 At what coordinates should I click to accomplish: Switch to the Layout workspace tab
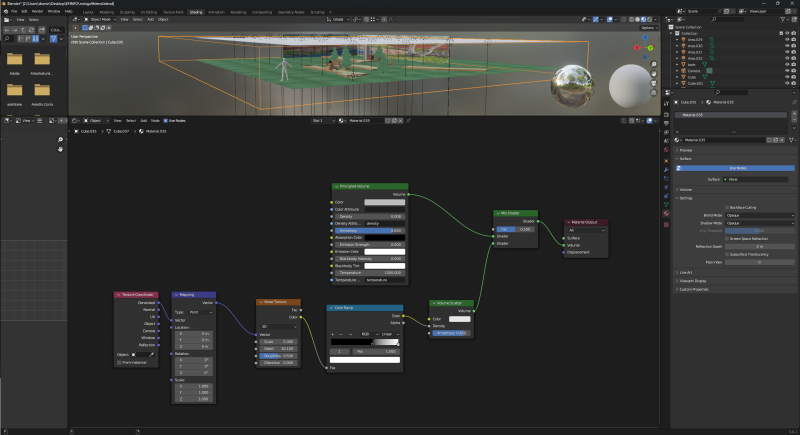click(88, 12)
